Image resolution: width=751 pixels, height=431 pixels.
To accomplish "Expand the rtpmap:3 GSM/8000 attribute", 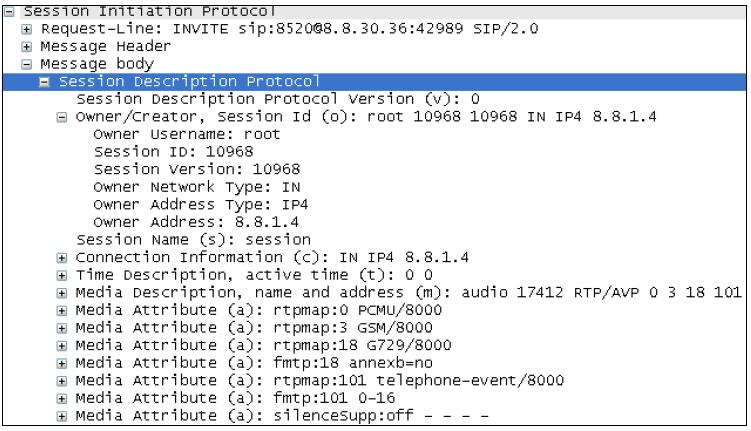I will tap(62, 327).
